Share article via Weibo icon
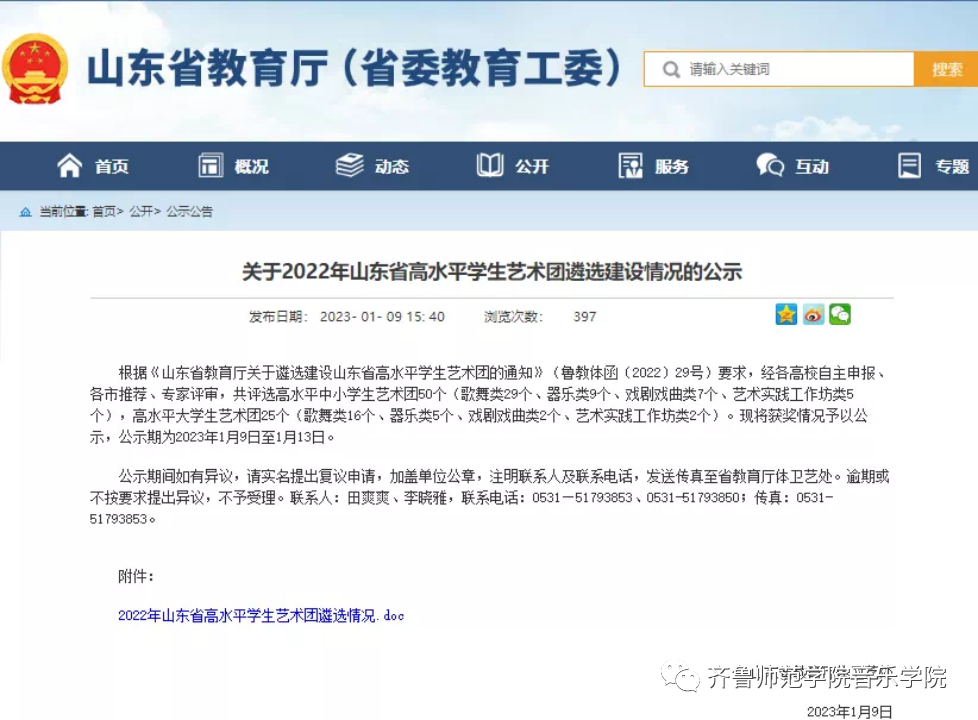 coord(813,315)
